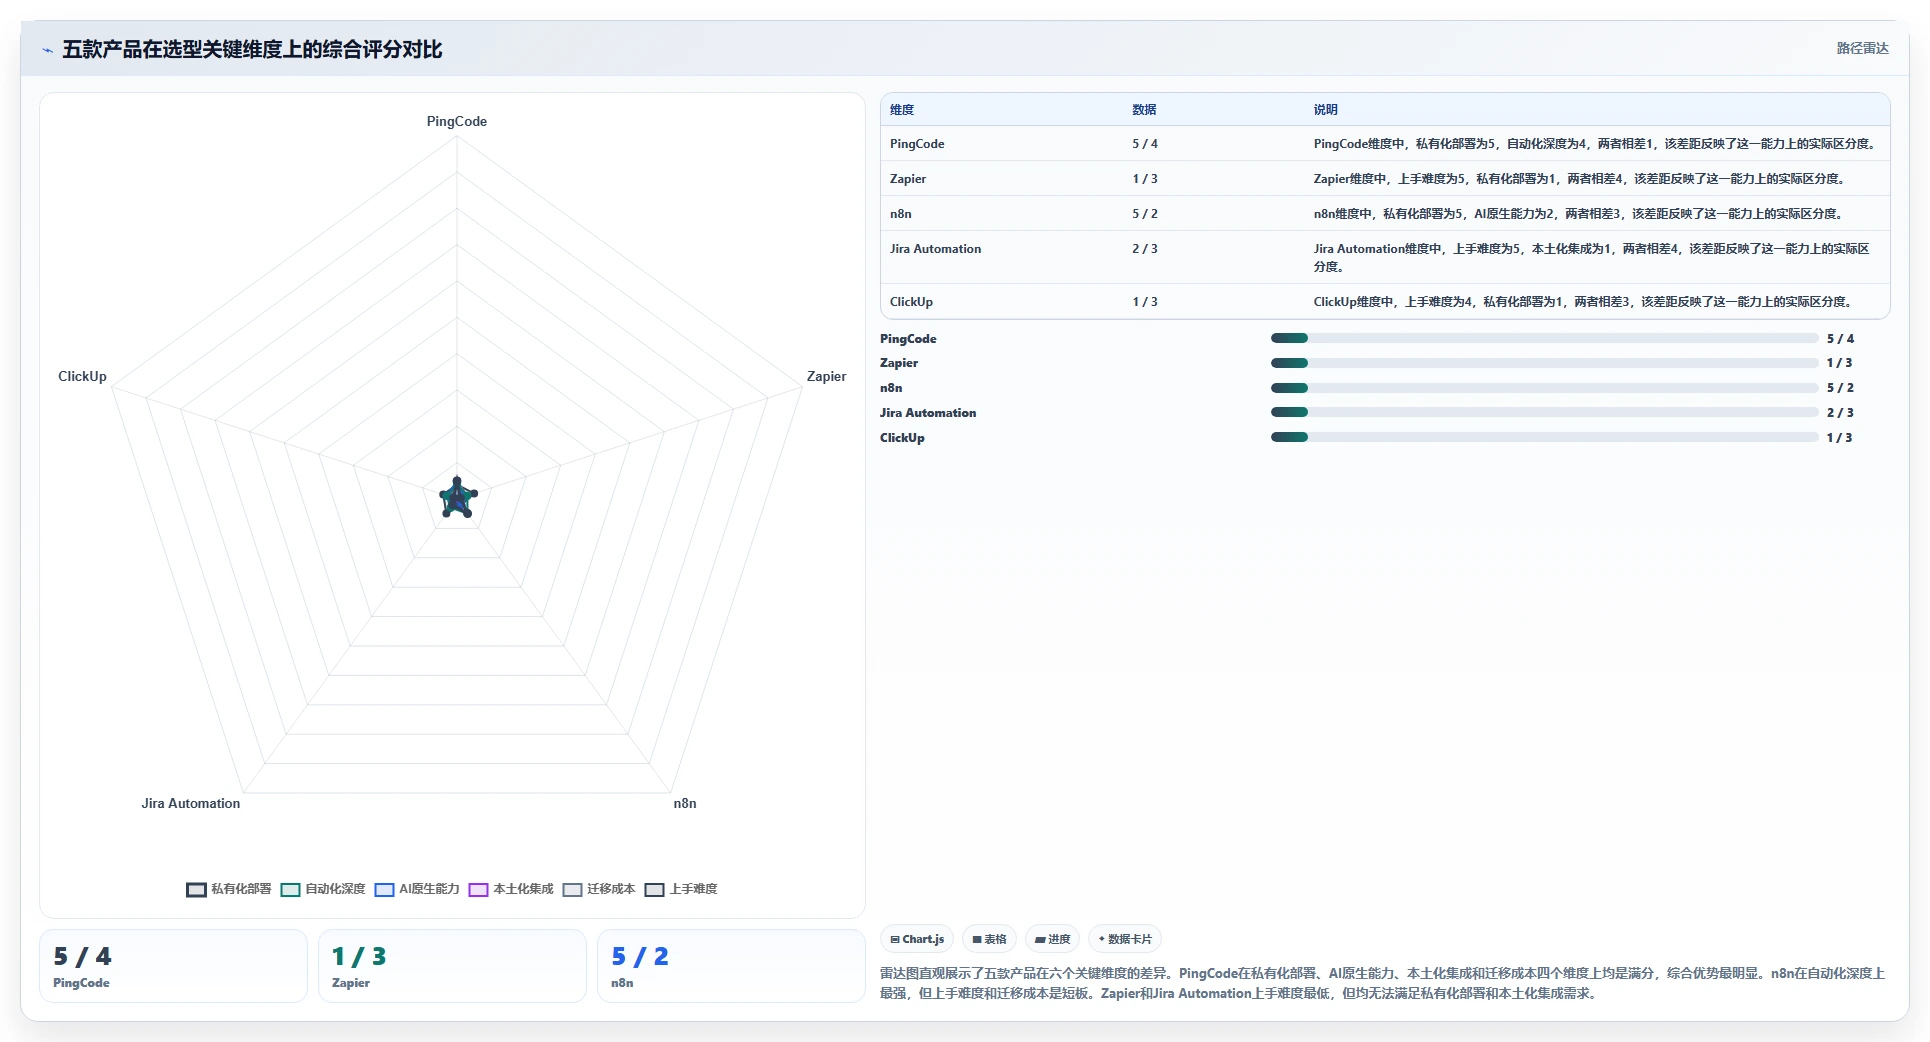Click the PingCode progress bar
The height and width of the screenshot is (1042, 1930).
[x=1544, y=338]
